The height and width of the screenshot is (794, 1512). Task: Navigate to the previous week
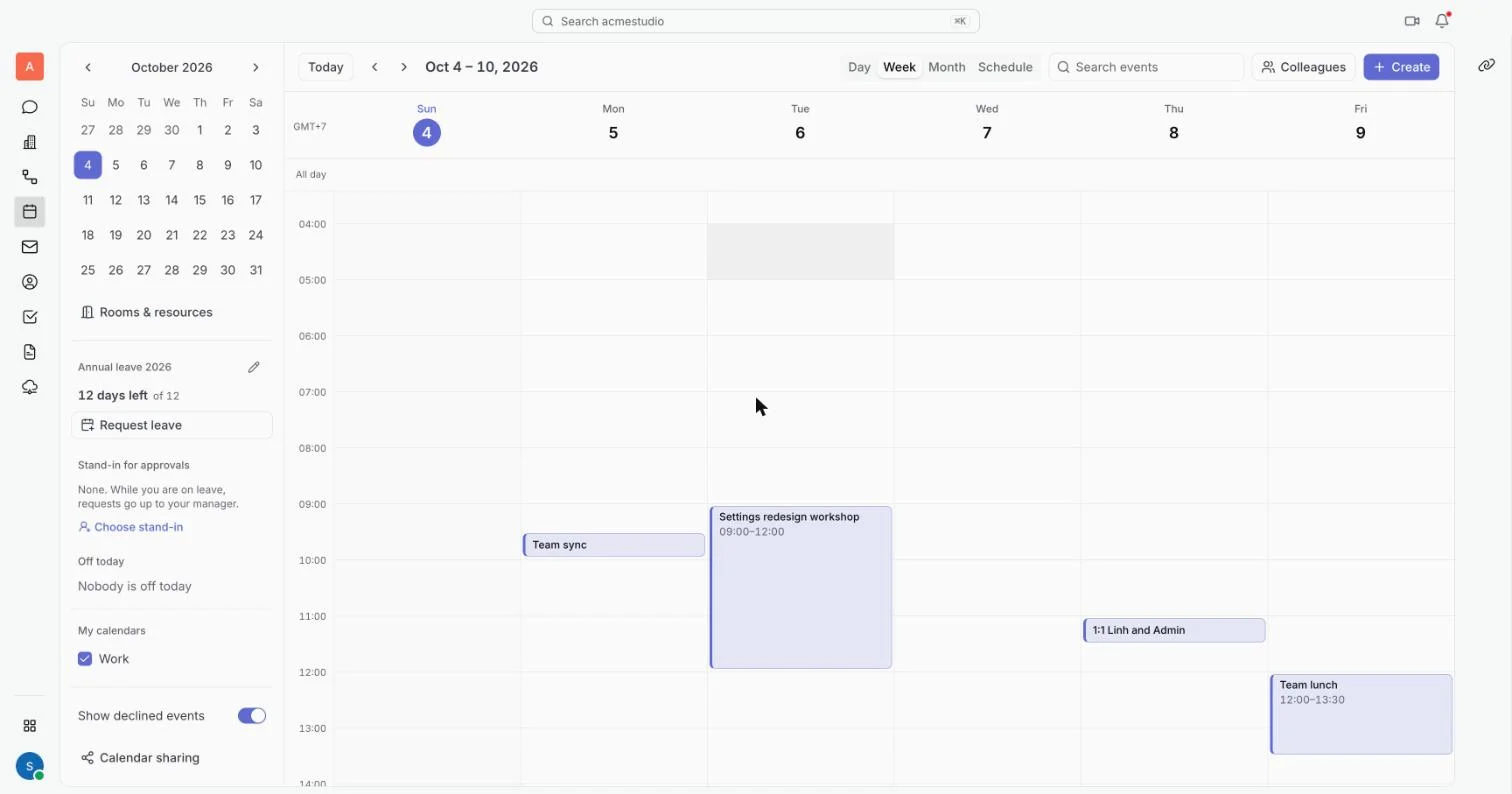(375, 67)
